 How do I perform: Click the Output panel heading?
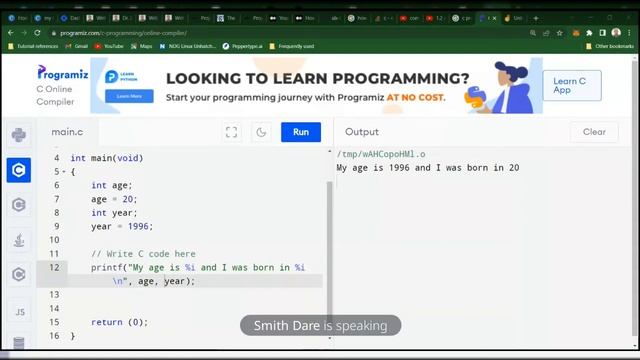tap(362, 132)
